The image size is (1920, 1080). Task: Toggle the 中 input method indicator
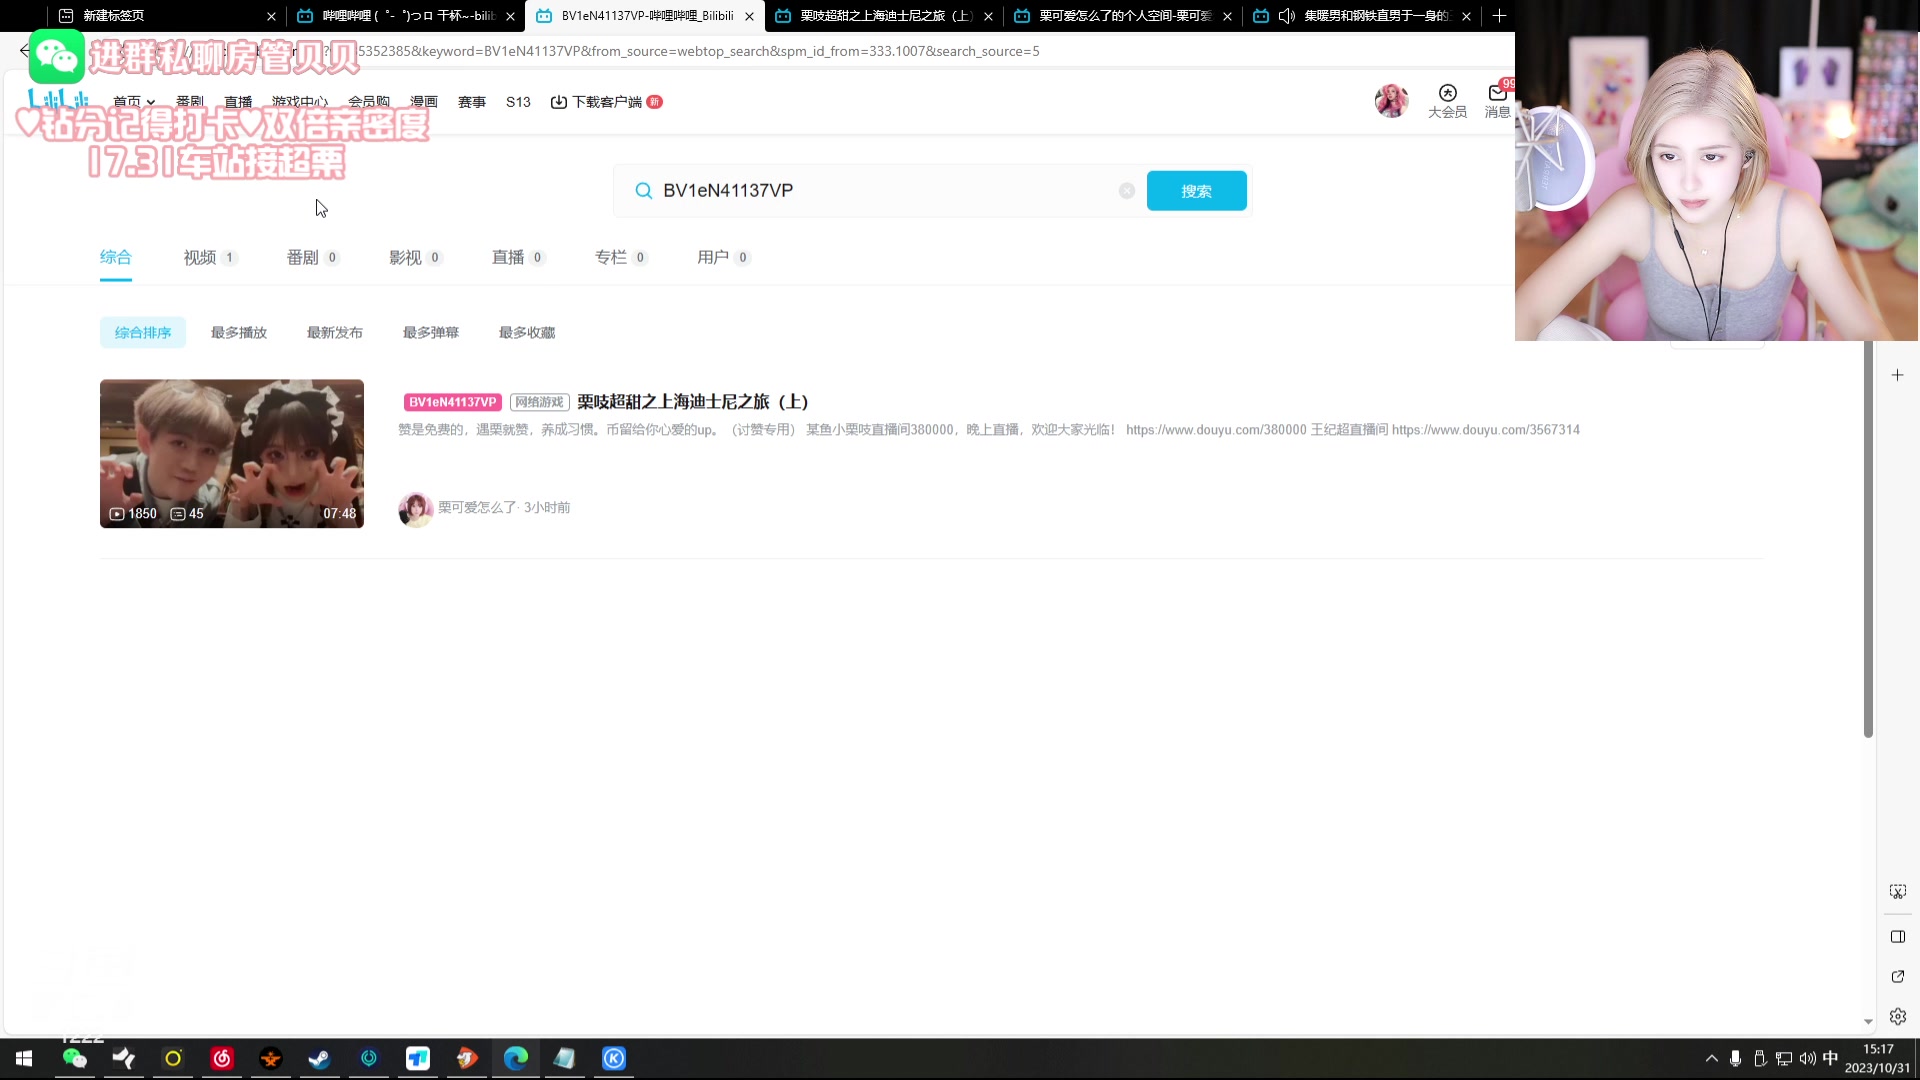click(x=1830, y=1058)
